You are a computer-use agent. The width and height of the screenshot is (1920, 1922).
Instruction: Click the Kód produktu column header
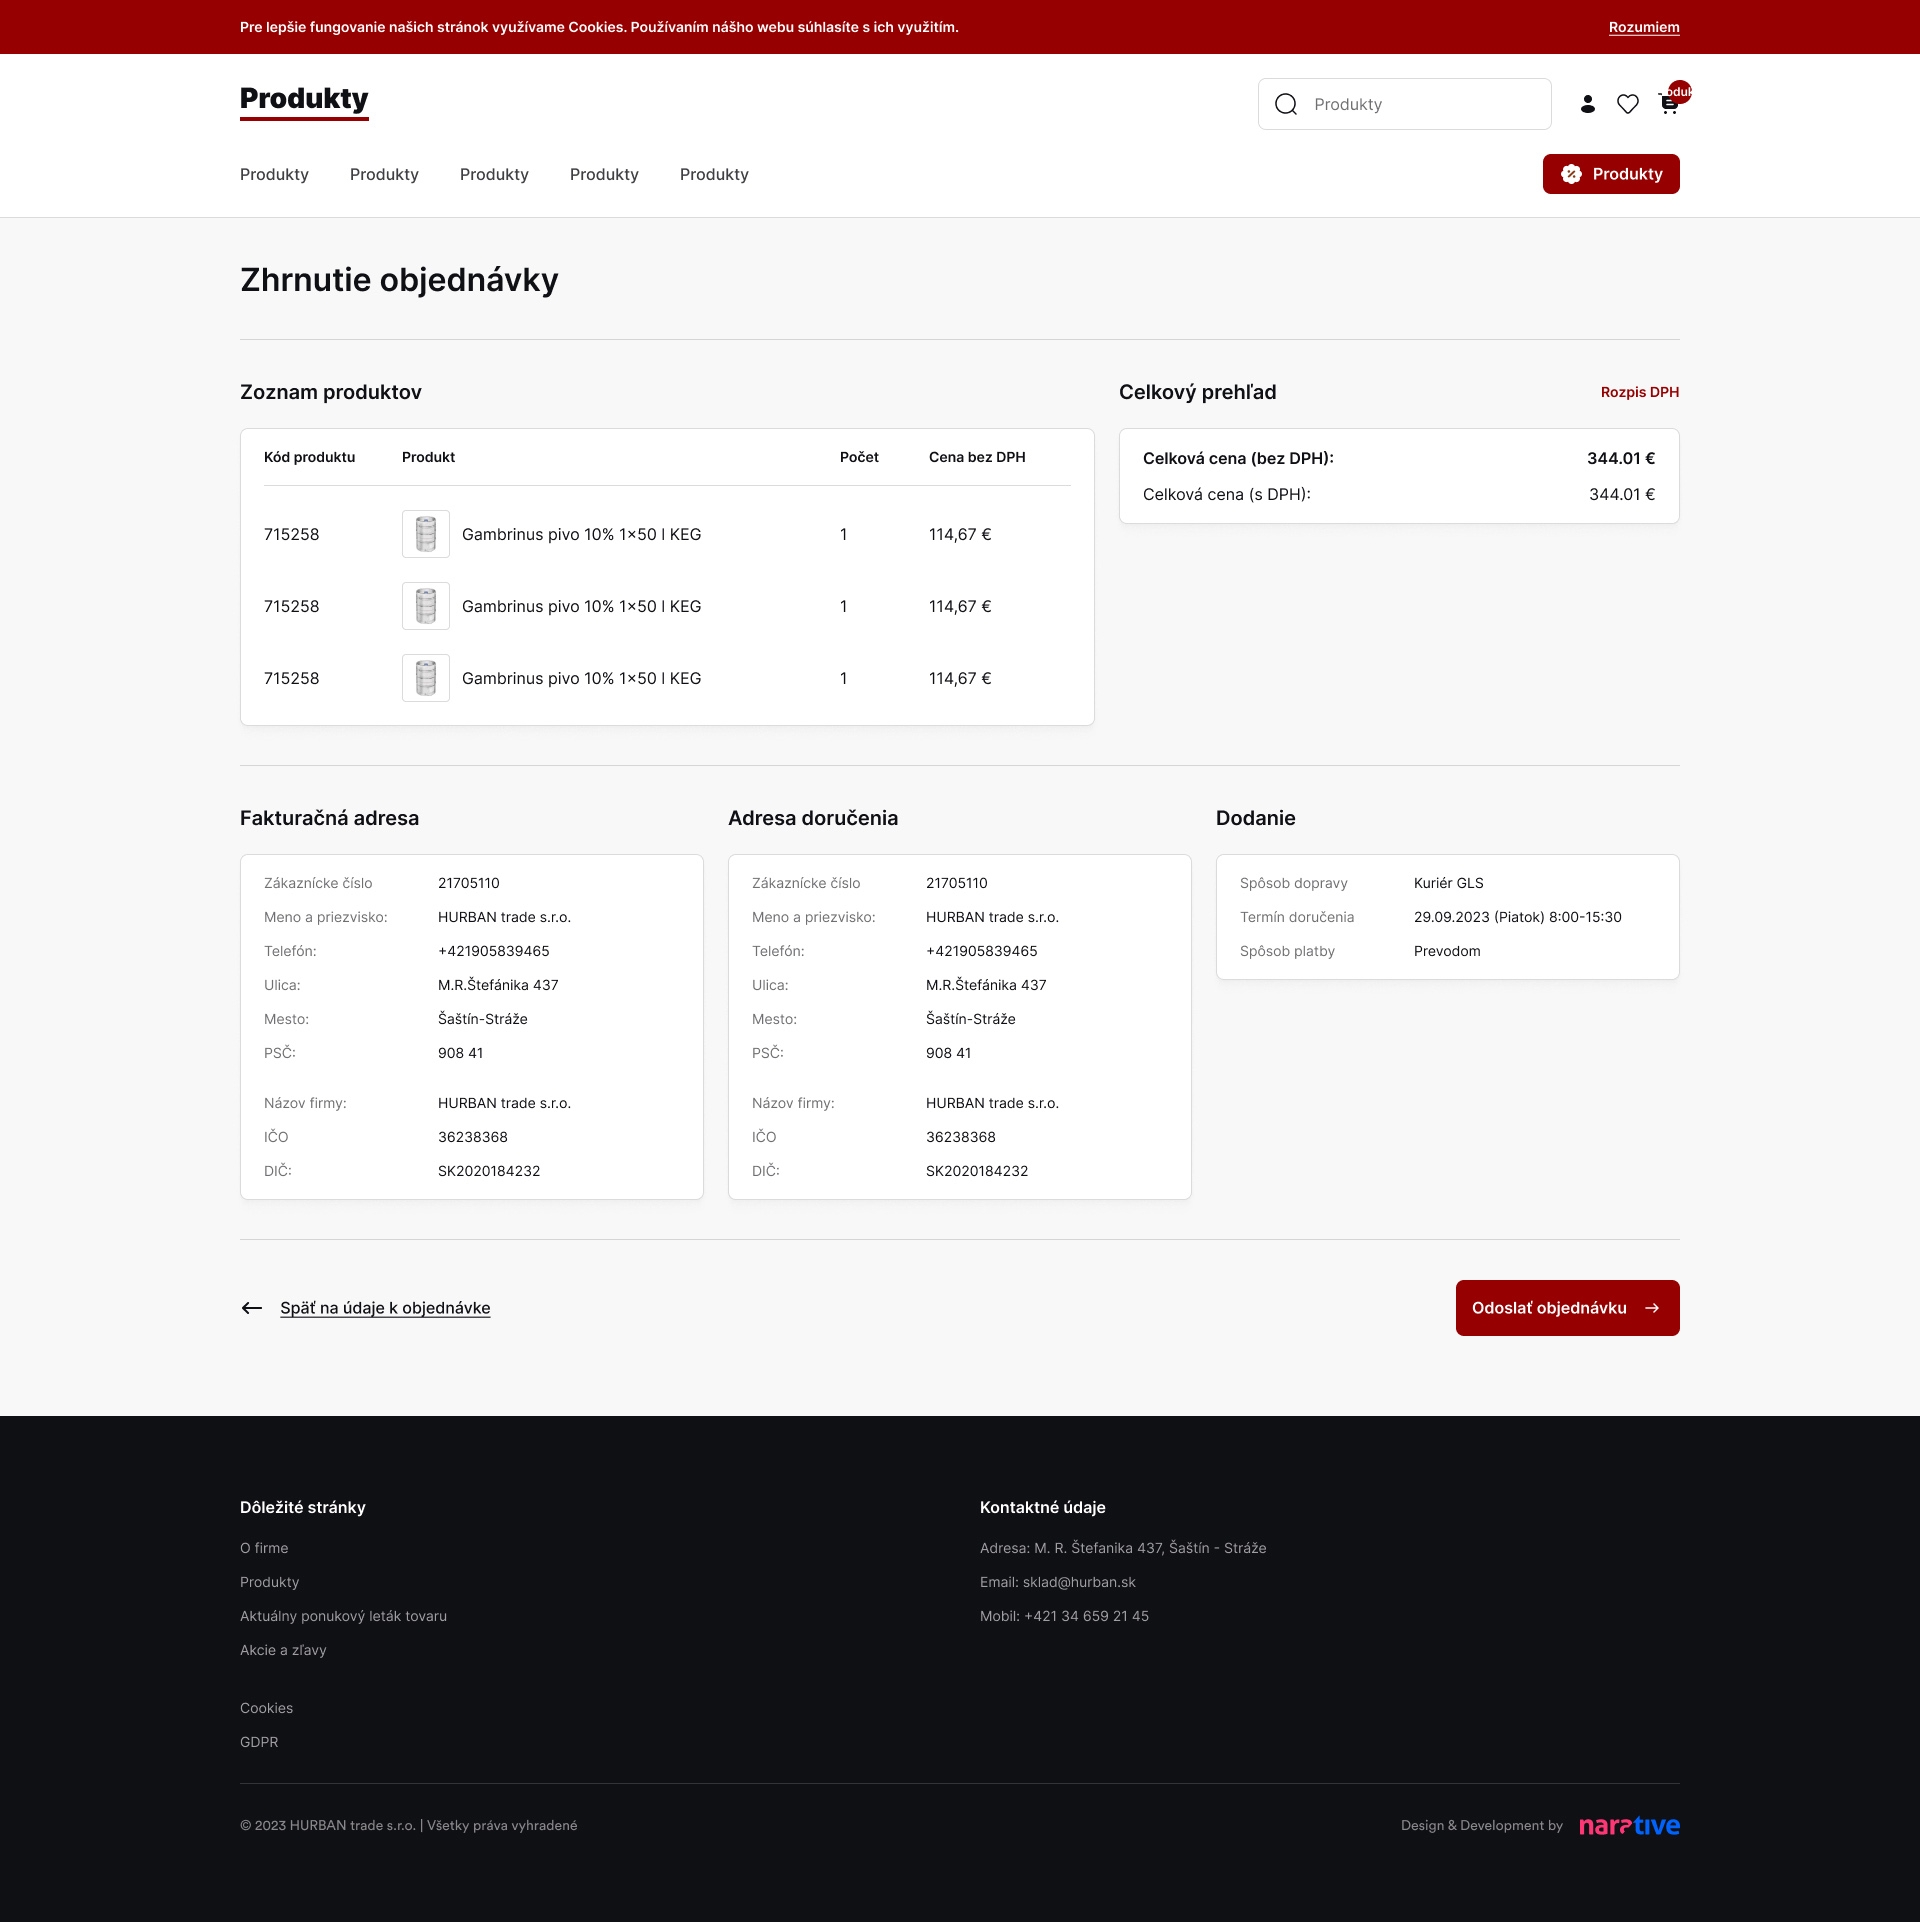310,457
